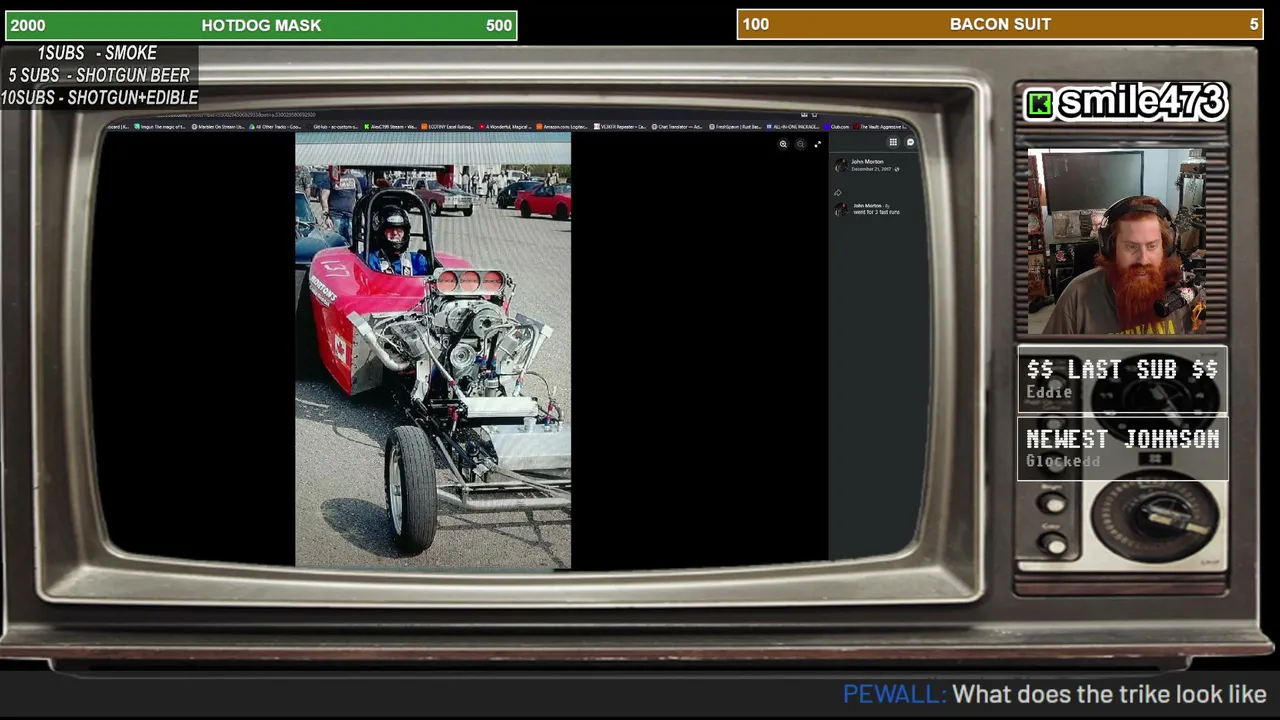Viewport: 1280px width, 720px height.
Task: Open the VE3KTR Repeater bookmark
Action: pos(620,127)
